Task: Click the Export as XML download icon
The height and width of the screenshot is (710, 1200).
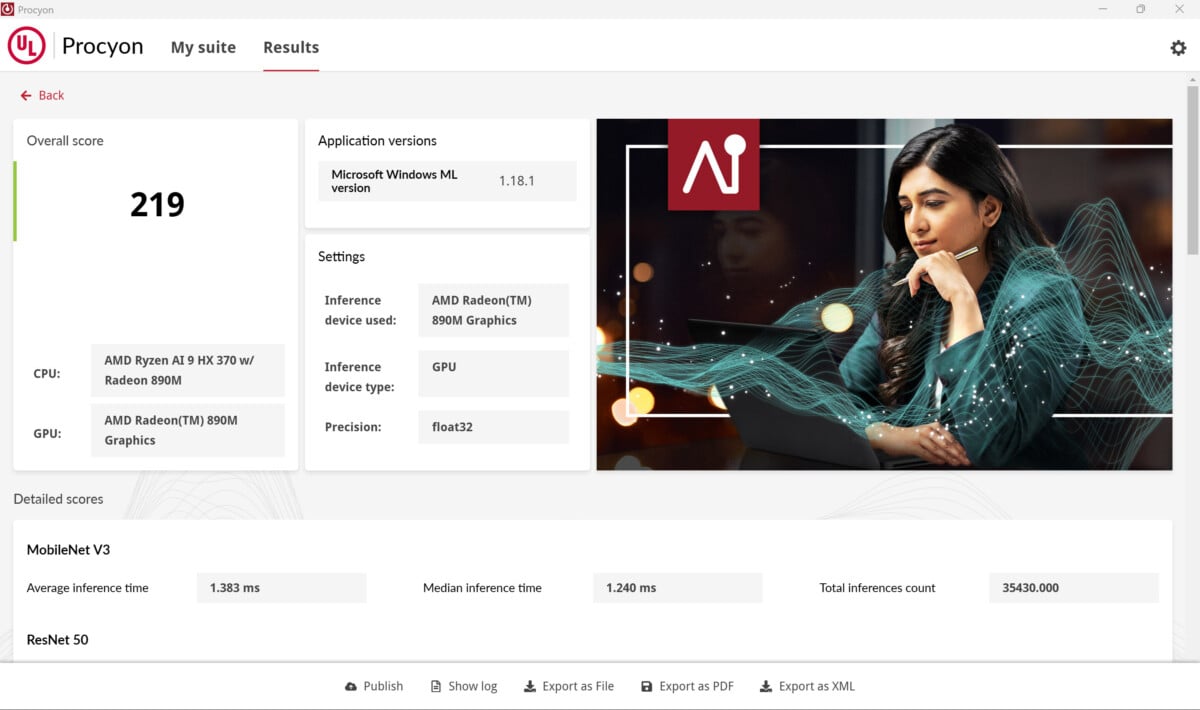Action: coord(766,687)
